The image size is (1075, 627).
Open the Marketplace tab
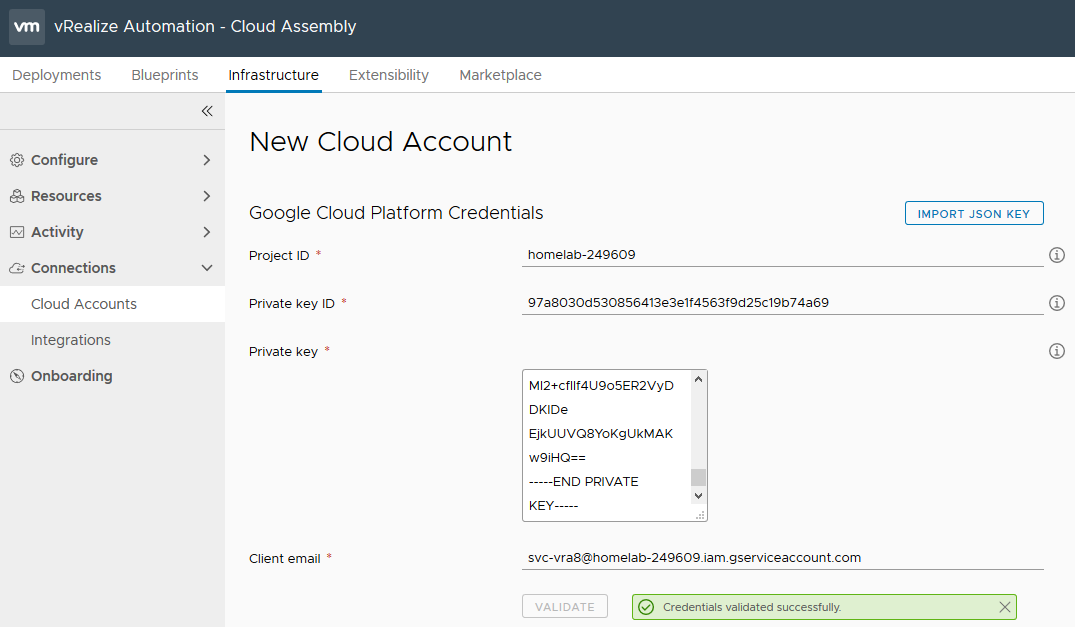click(500, 75)
